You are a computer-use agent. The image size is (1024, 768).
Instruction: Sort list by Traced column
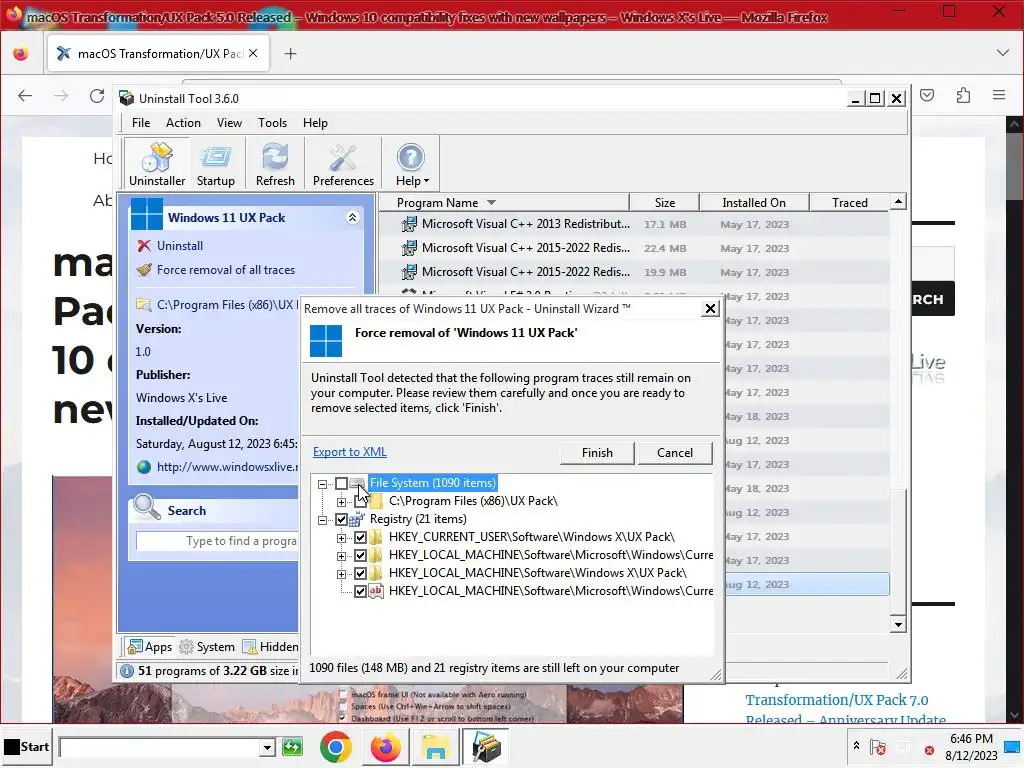tap(850, 202)
